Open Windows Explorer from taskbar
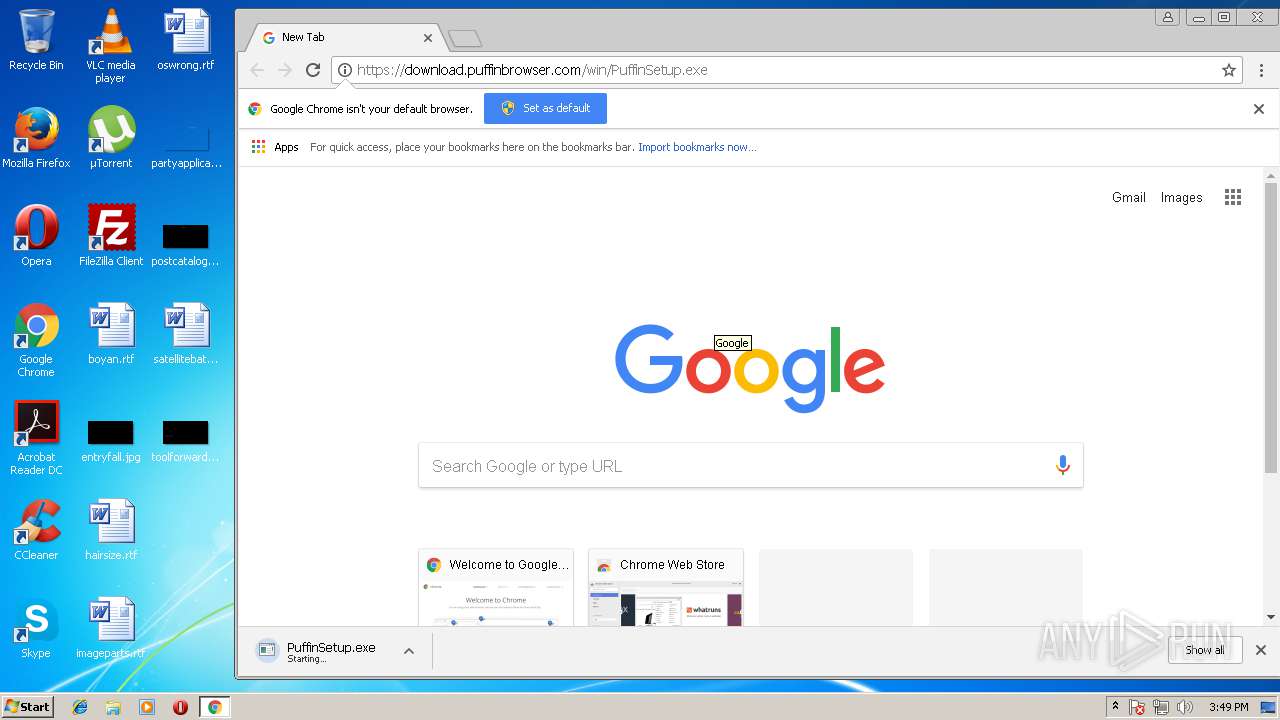 point(113,707)
